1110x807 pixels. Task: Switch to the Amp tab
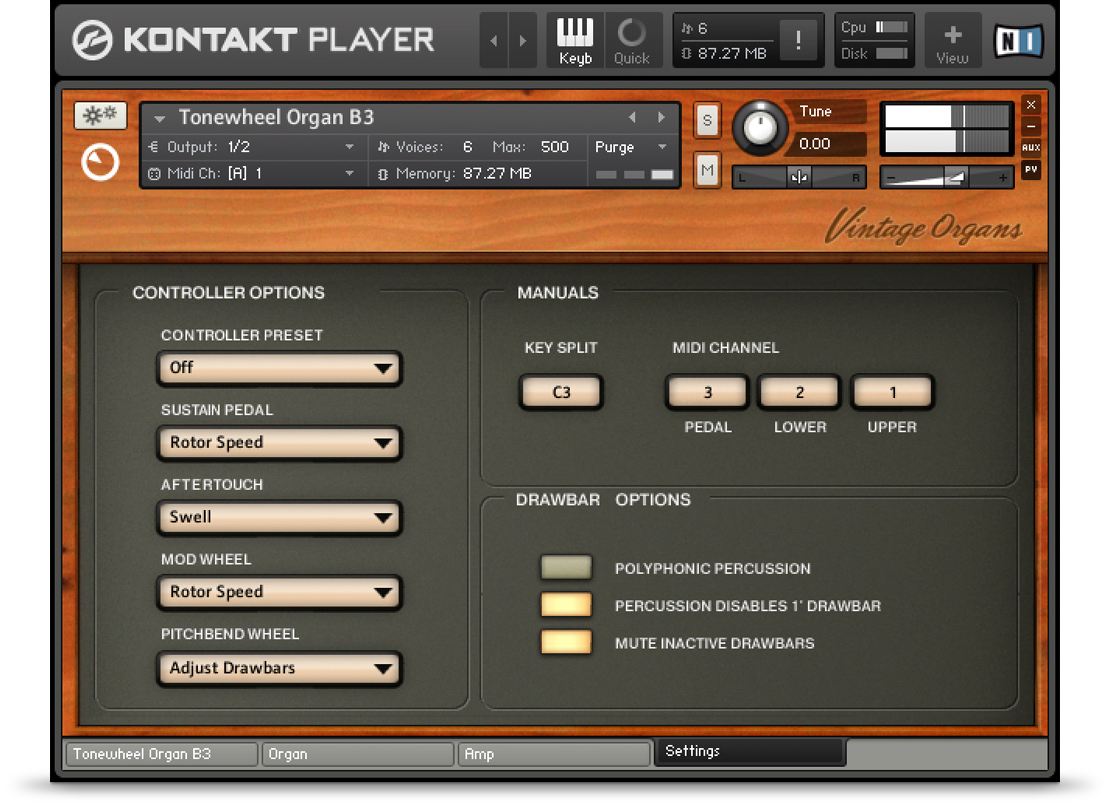554,754
